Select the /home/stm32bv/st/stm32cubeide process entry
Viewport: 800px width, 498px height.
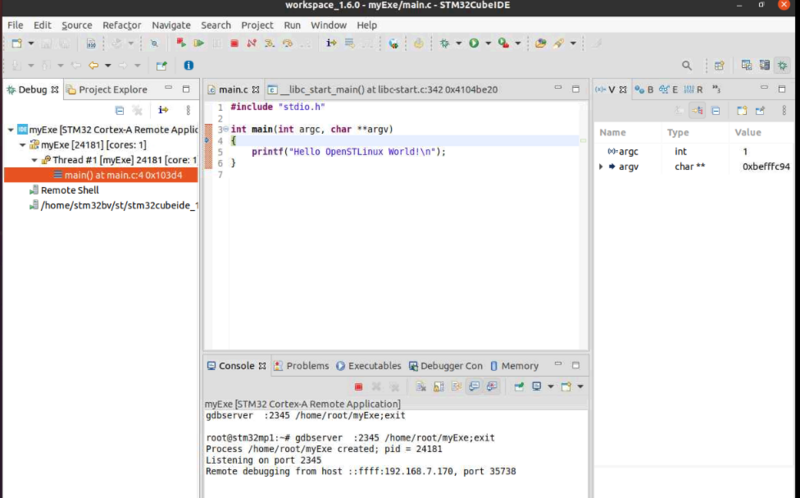point(114,205)
